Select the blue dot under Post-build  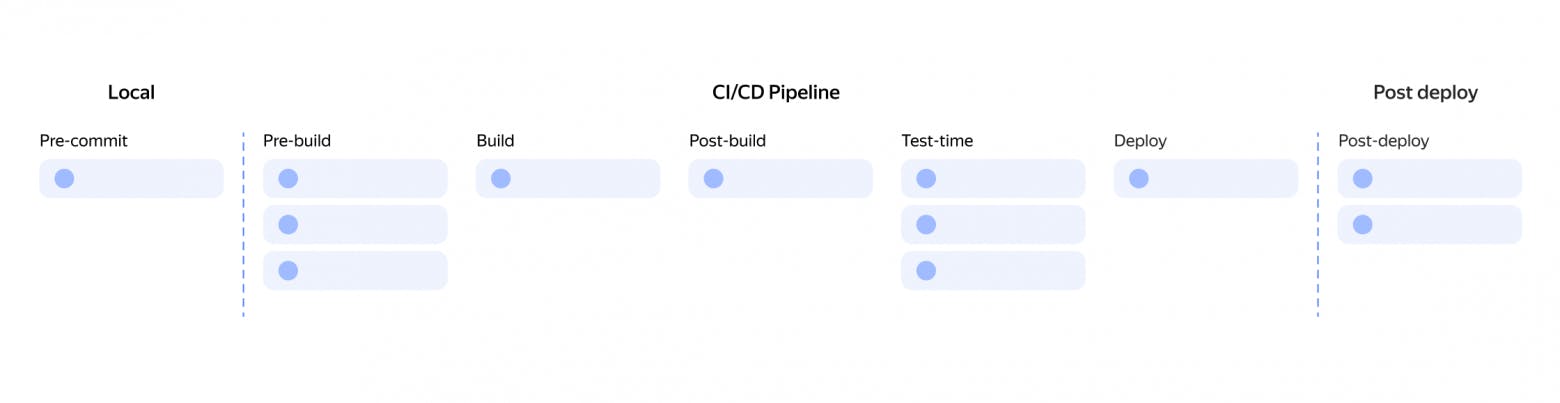713,179
